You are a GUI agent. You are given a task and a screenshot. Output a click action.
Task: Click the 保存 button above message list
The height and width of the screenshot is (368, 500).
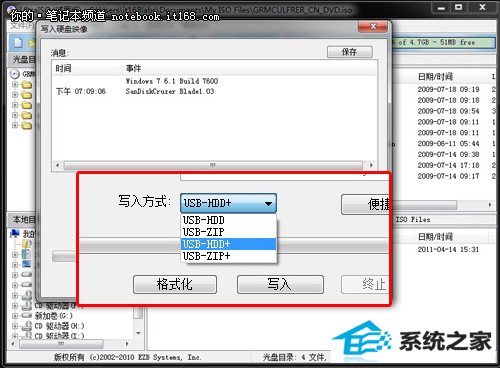pyautogui.click(x=350, y=52)
